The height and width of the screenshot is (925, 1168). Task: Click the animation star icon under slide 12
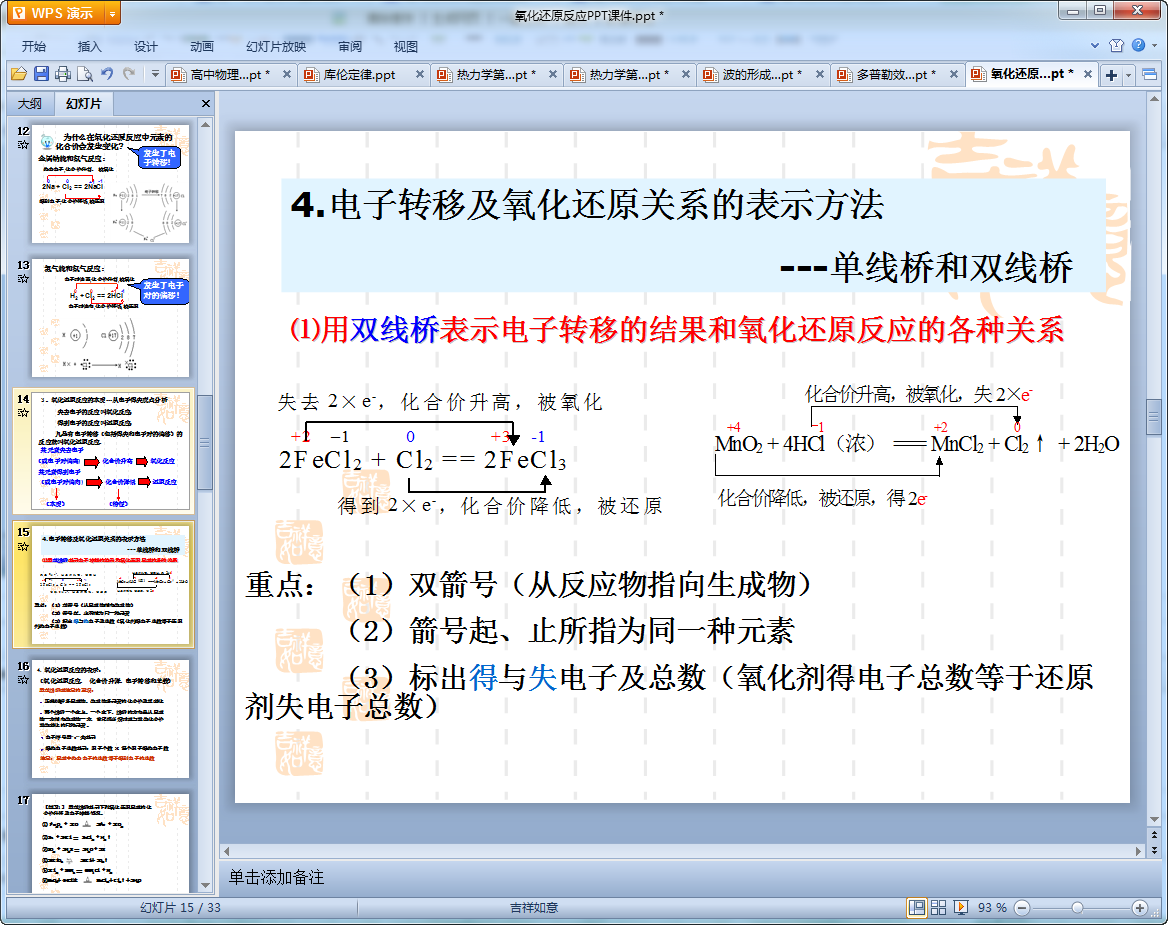23,144
